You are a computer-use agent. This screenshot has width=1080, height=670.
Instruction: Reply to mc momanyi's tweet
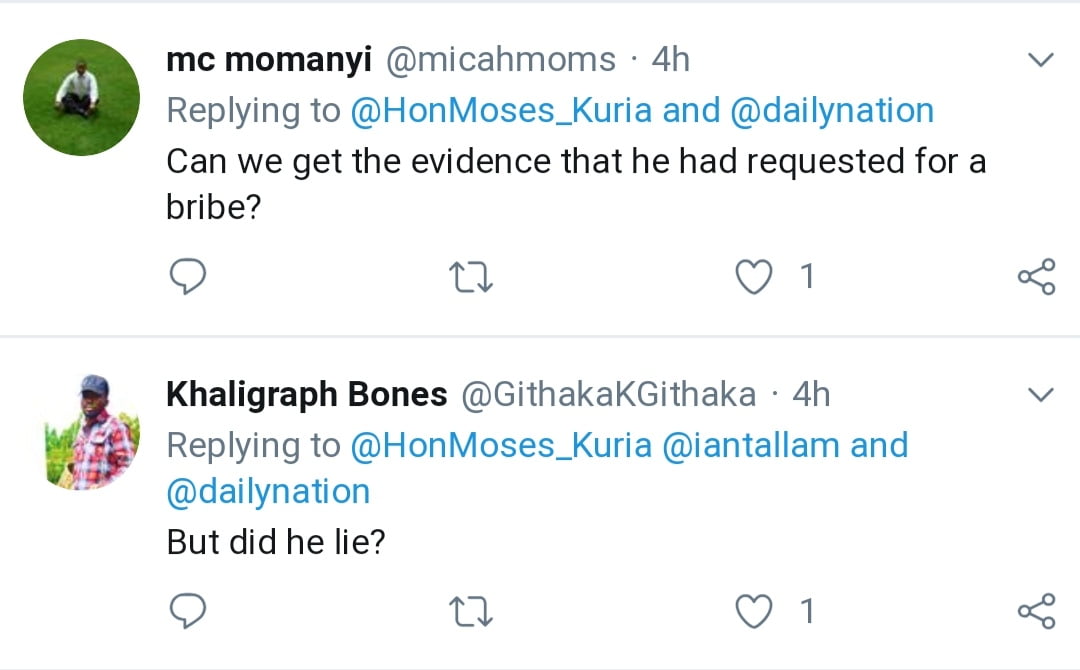coord(186,276)
